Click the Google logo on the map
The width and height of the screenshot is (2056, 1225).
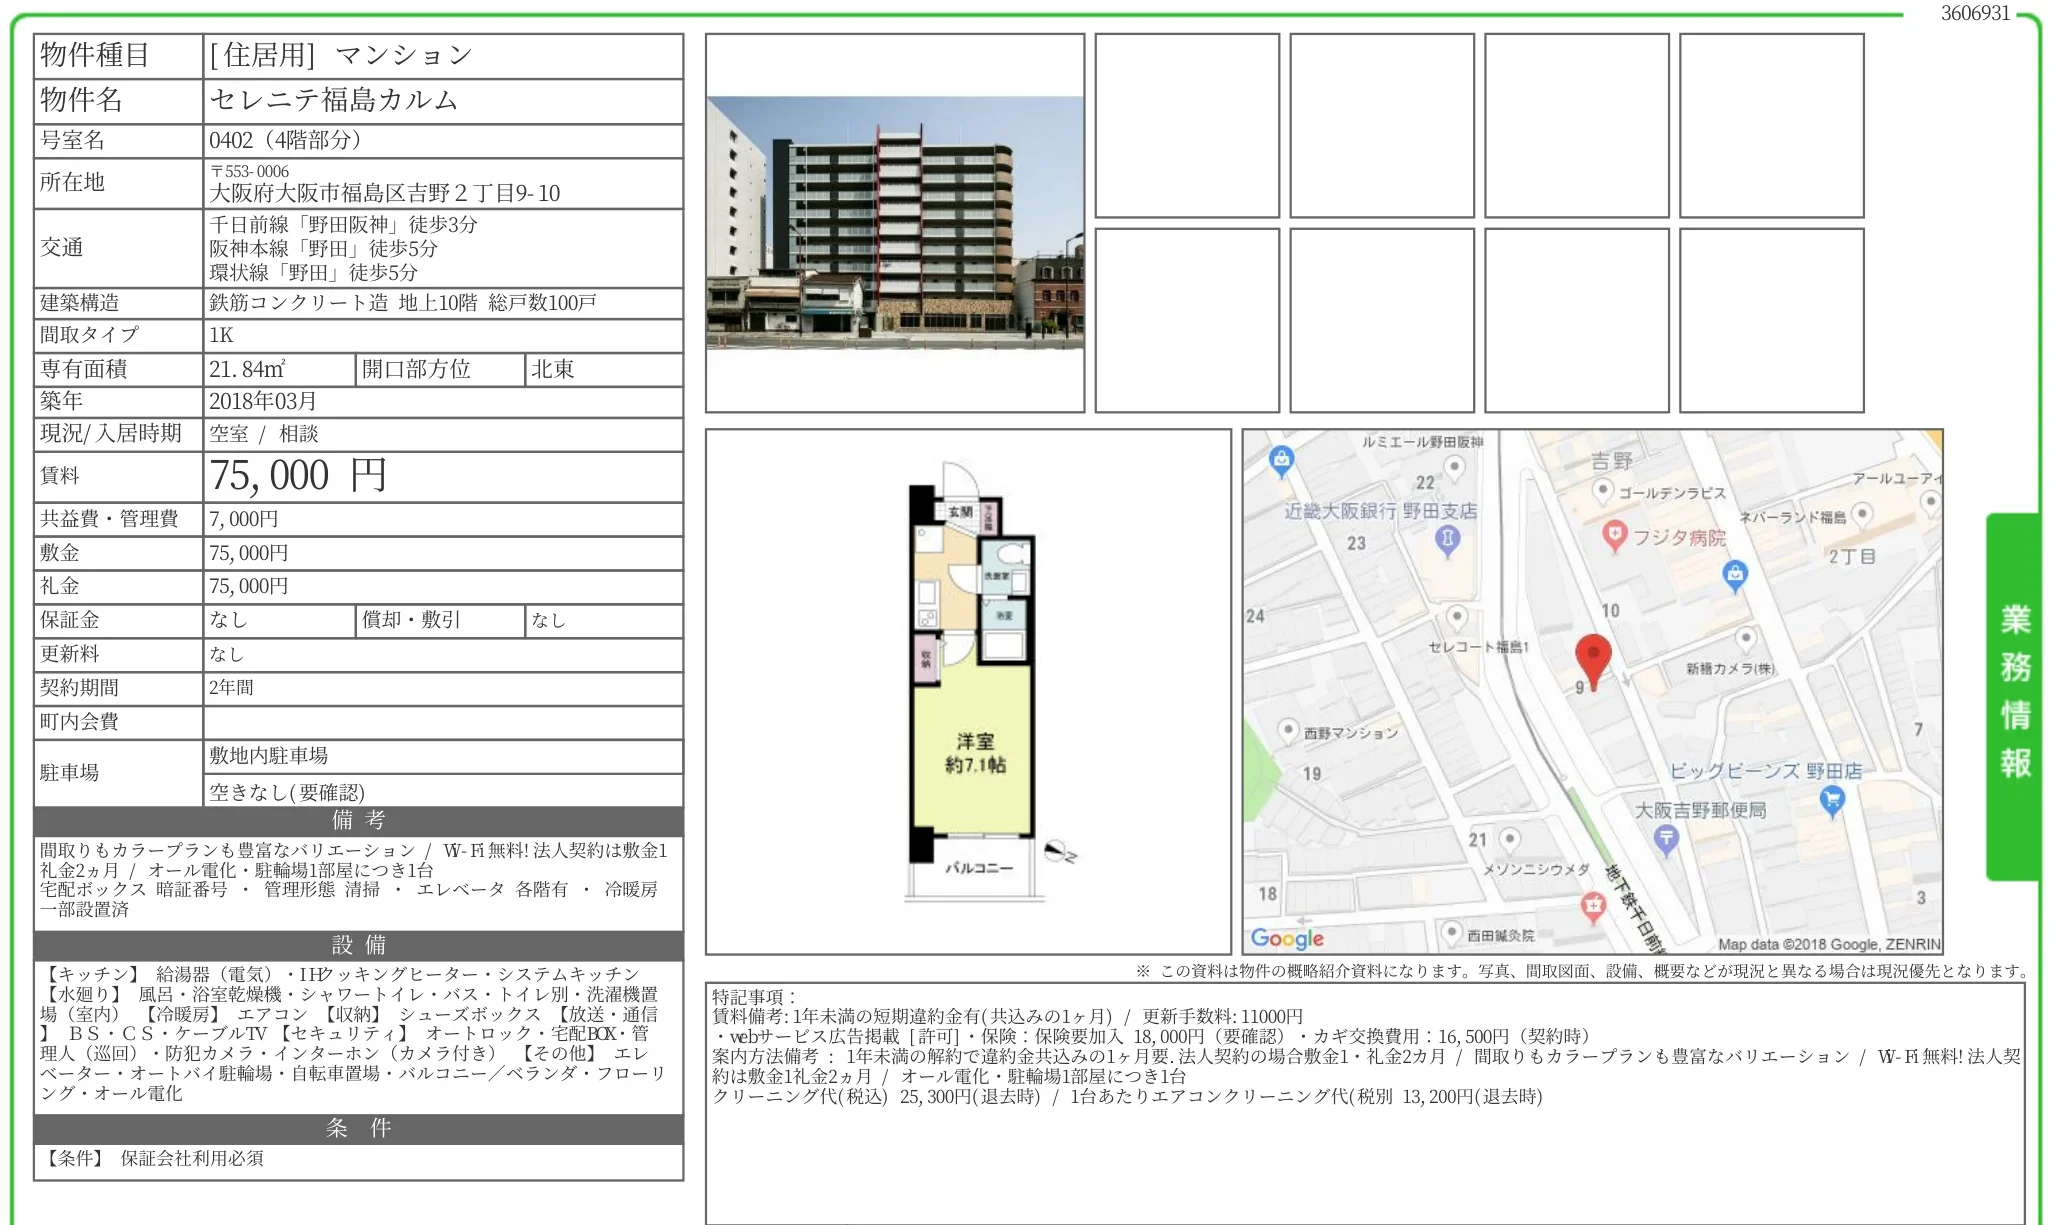1287,938
